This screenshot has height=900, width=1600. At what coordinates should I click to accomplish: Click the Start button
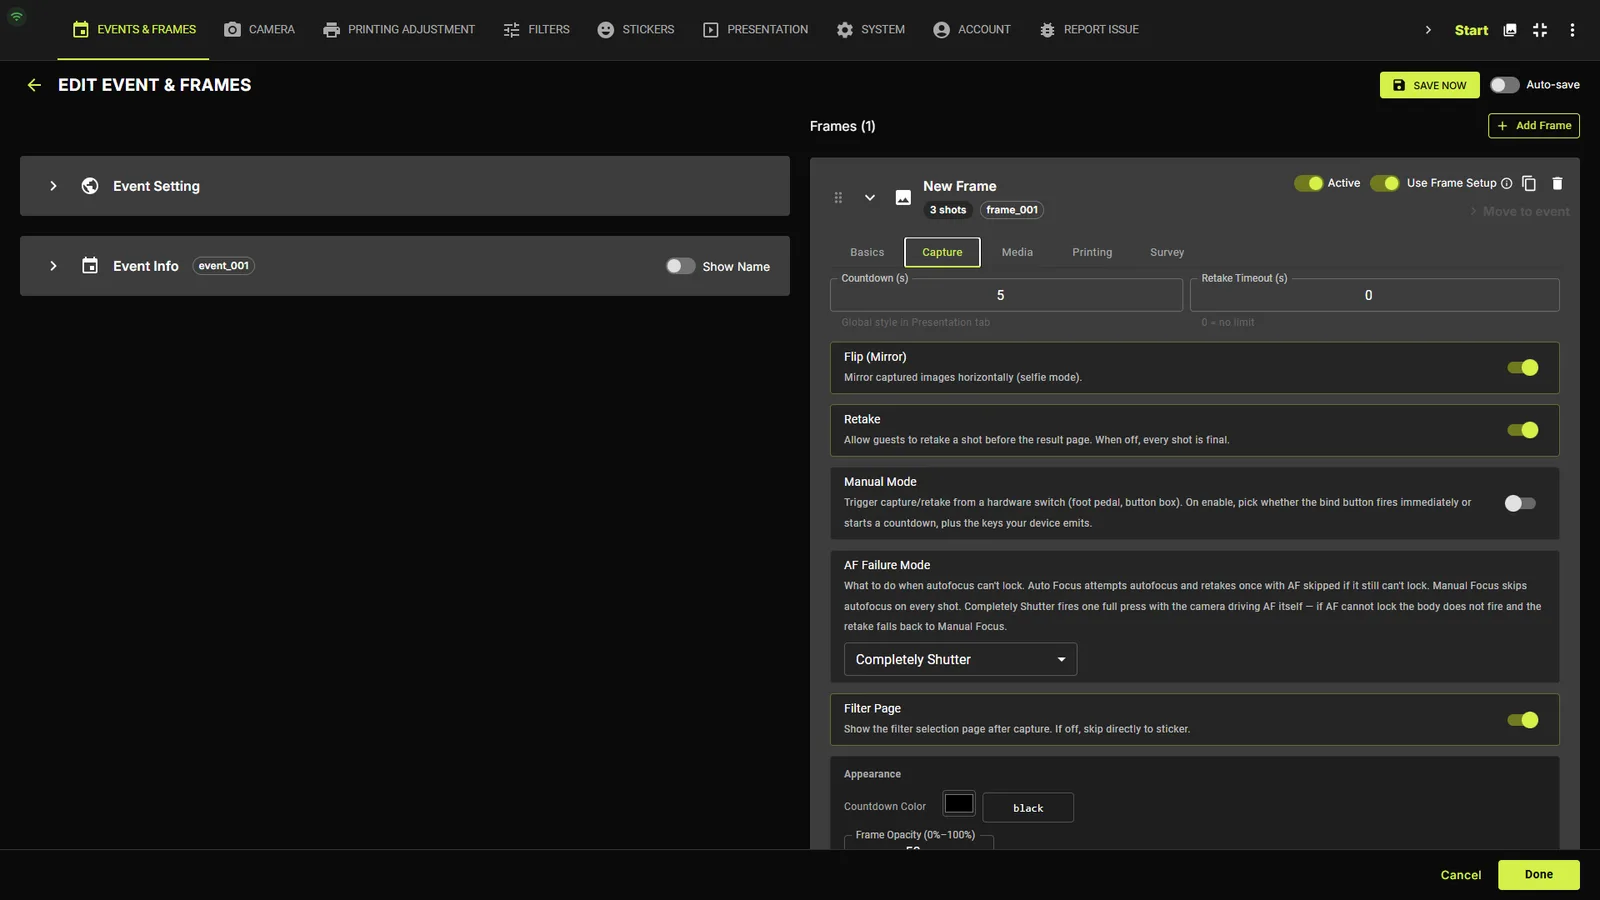[1471, 30]
